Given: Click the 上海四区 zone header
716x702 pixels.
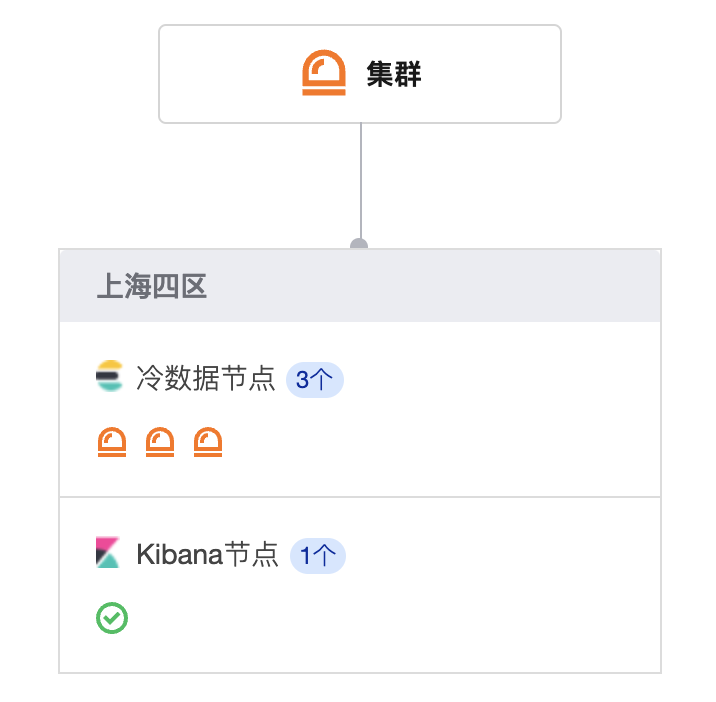Looking at the screenshot, I should (151, 287).
